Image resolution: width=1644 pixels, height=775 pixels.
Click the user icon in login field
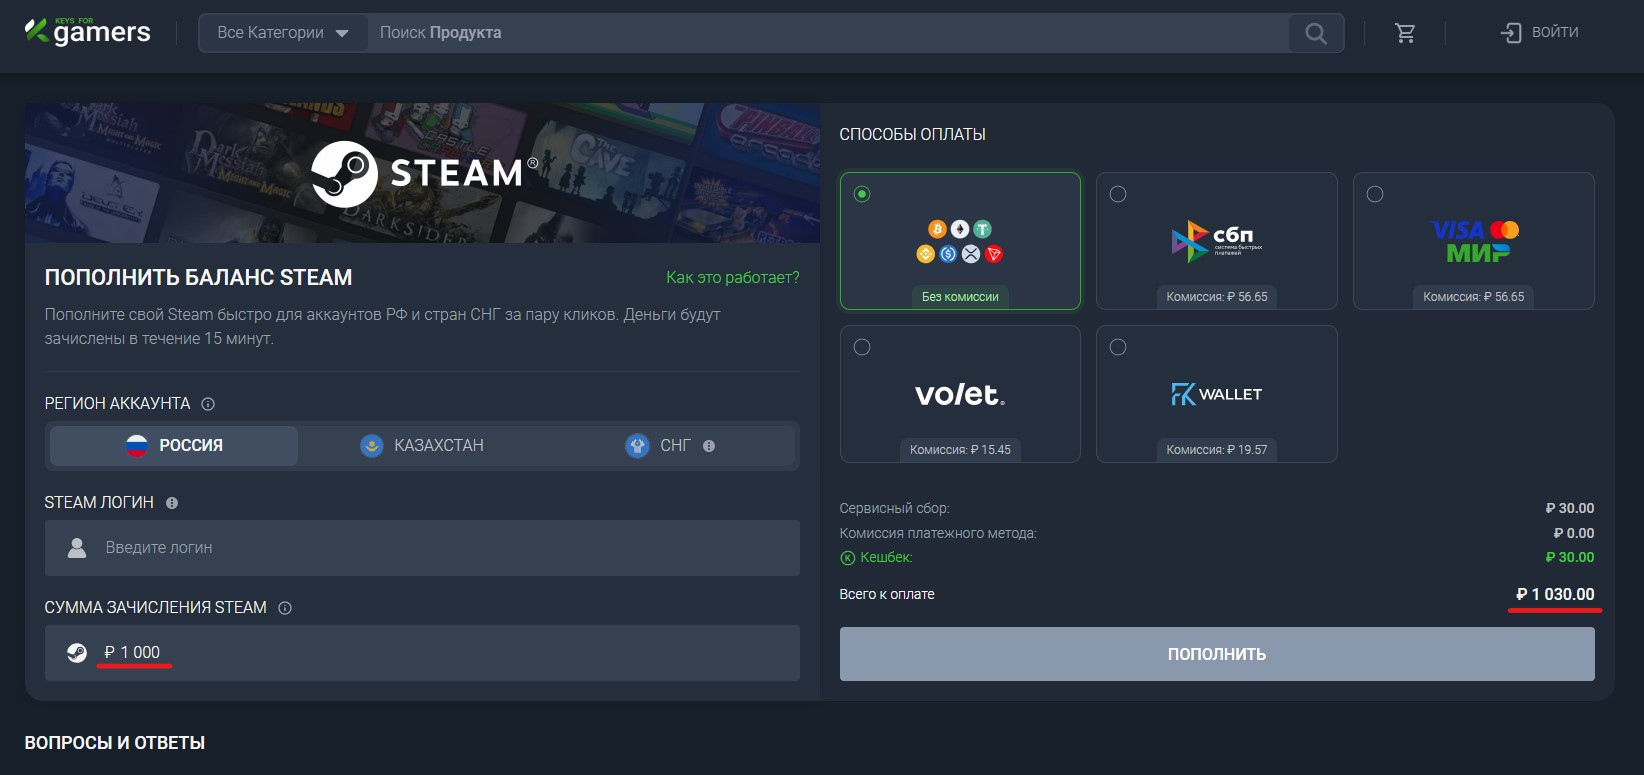point(77,548)
